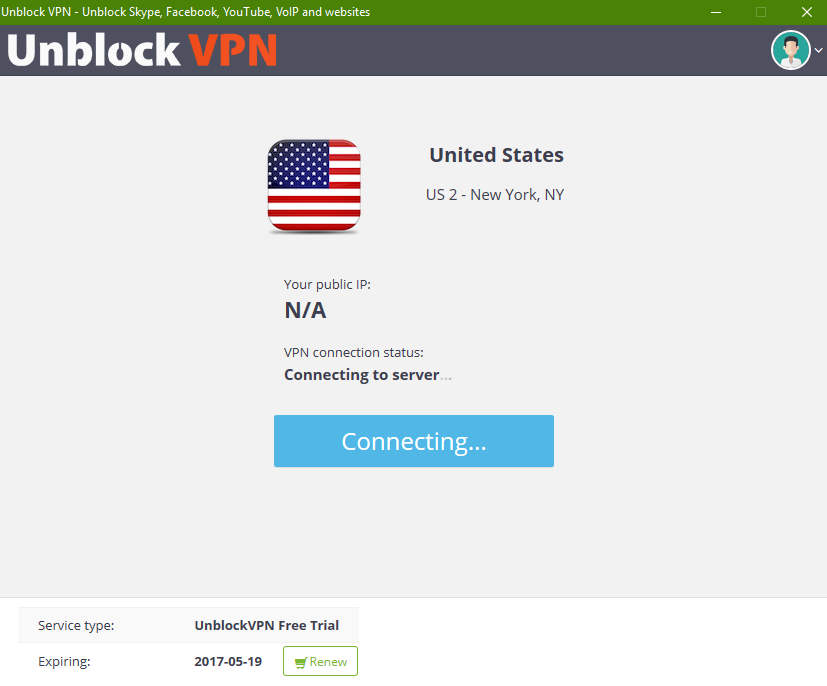The width and height of the screenshot is (827, 686).
Task: Click the shopping cart icon on Renew
Action: click(299, 662)
